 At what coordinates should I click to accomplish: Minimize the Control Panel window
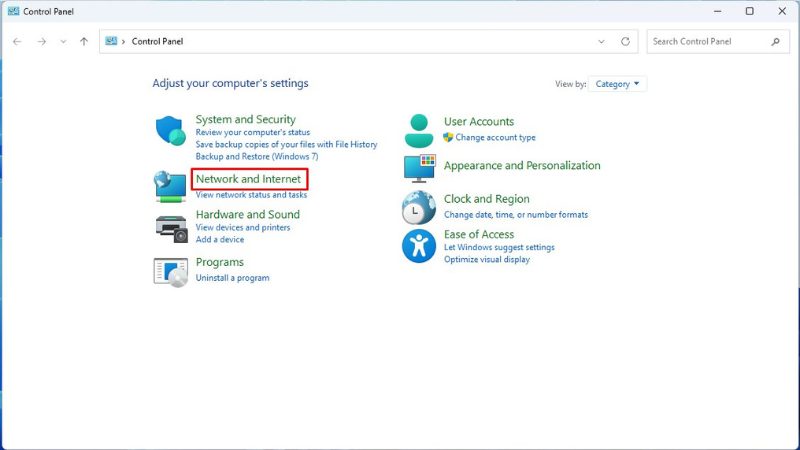coord(717,11)
